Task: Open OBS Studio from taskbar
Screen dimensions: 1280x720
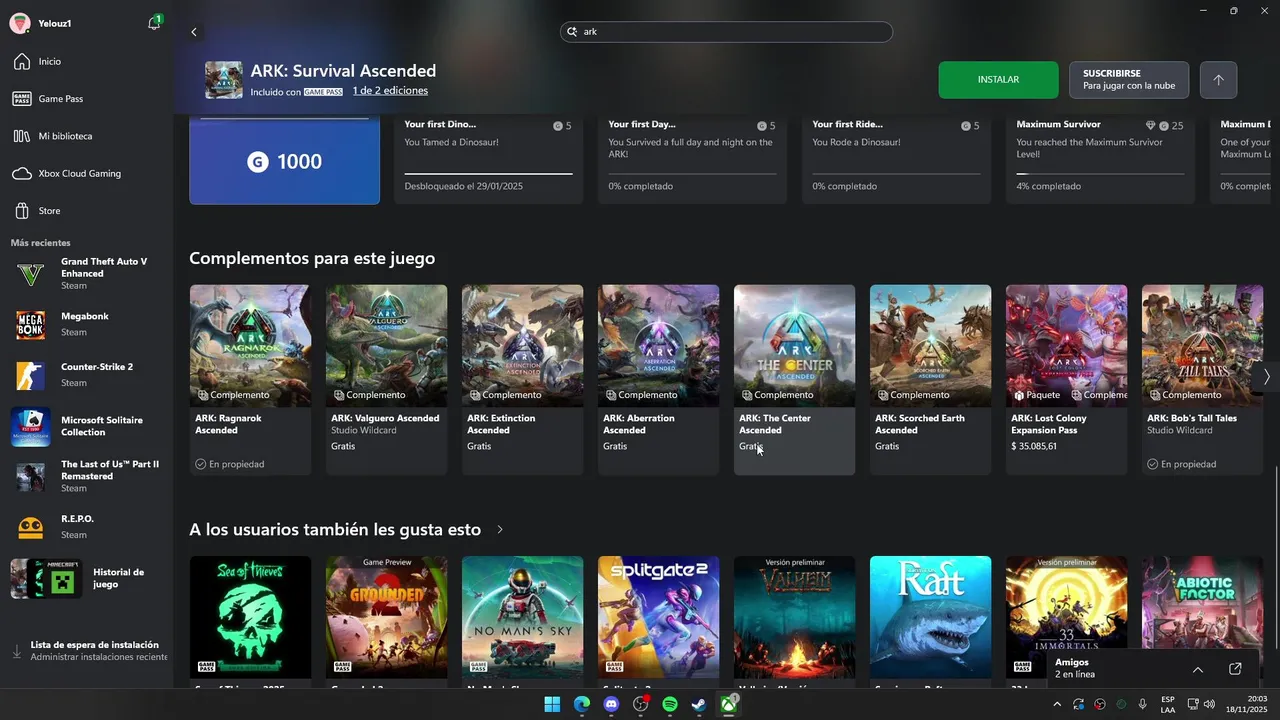Action: coord(641,704)
